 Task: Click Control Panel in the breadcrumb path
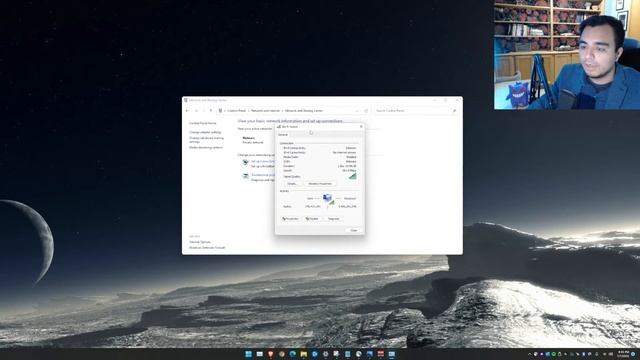(237, 111)
